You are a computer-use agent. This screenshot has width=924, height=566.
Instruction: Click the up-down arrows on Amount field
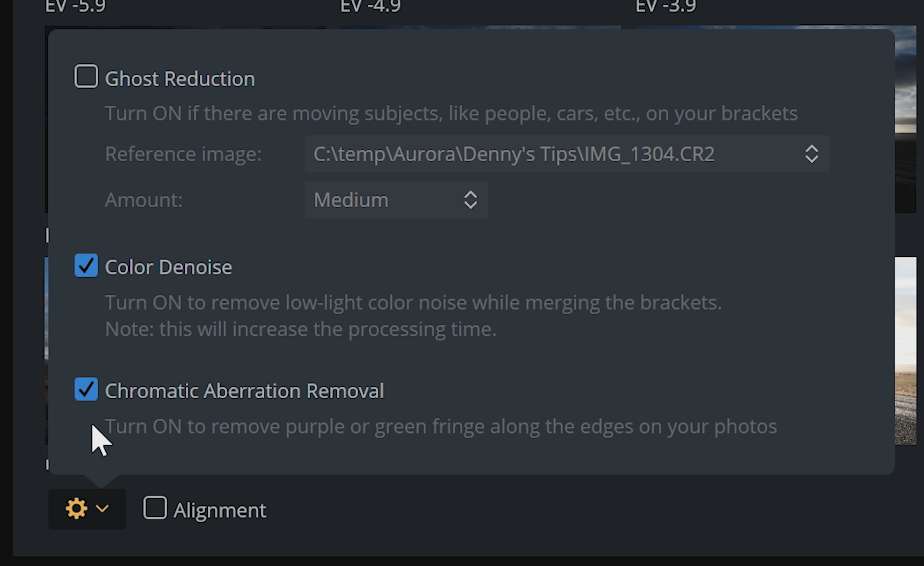(470, 200)
